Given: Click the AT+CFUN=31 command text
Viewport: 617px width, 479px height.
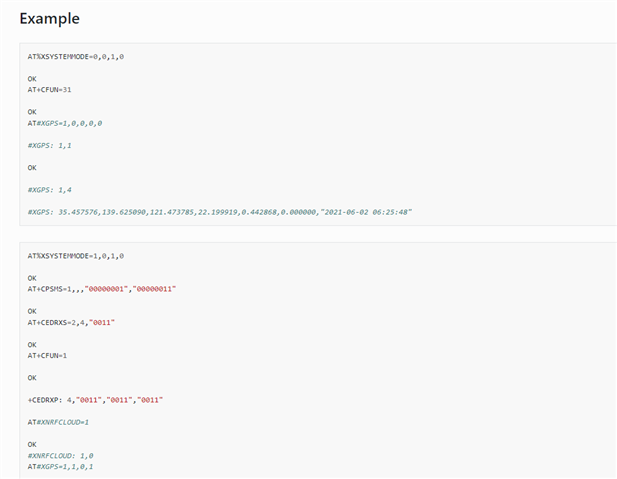Looking at the screenshot, I should click(49, 90).
